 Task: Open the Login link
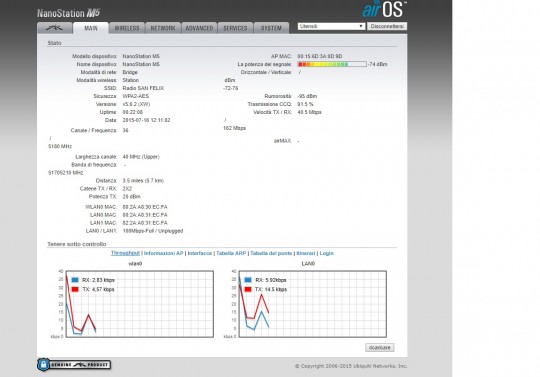pos(326,253)
